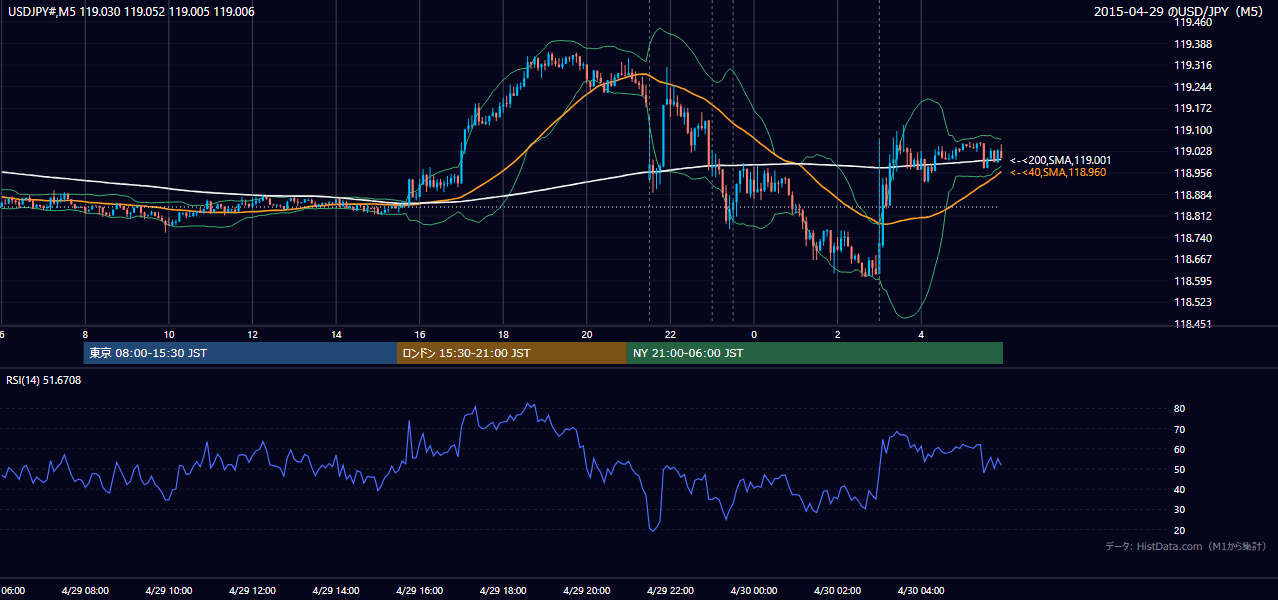Click RSI scale value 60
This screenshot has width=1278, height=600.
[x=1180, y=449]
